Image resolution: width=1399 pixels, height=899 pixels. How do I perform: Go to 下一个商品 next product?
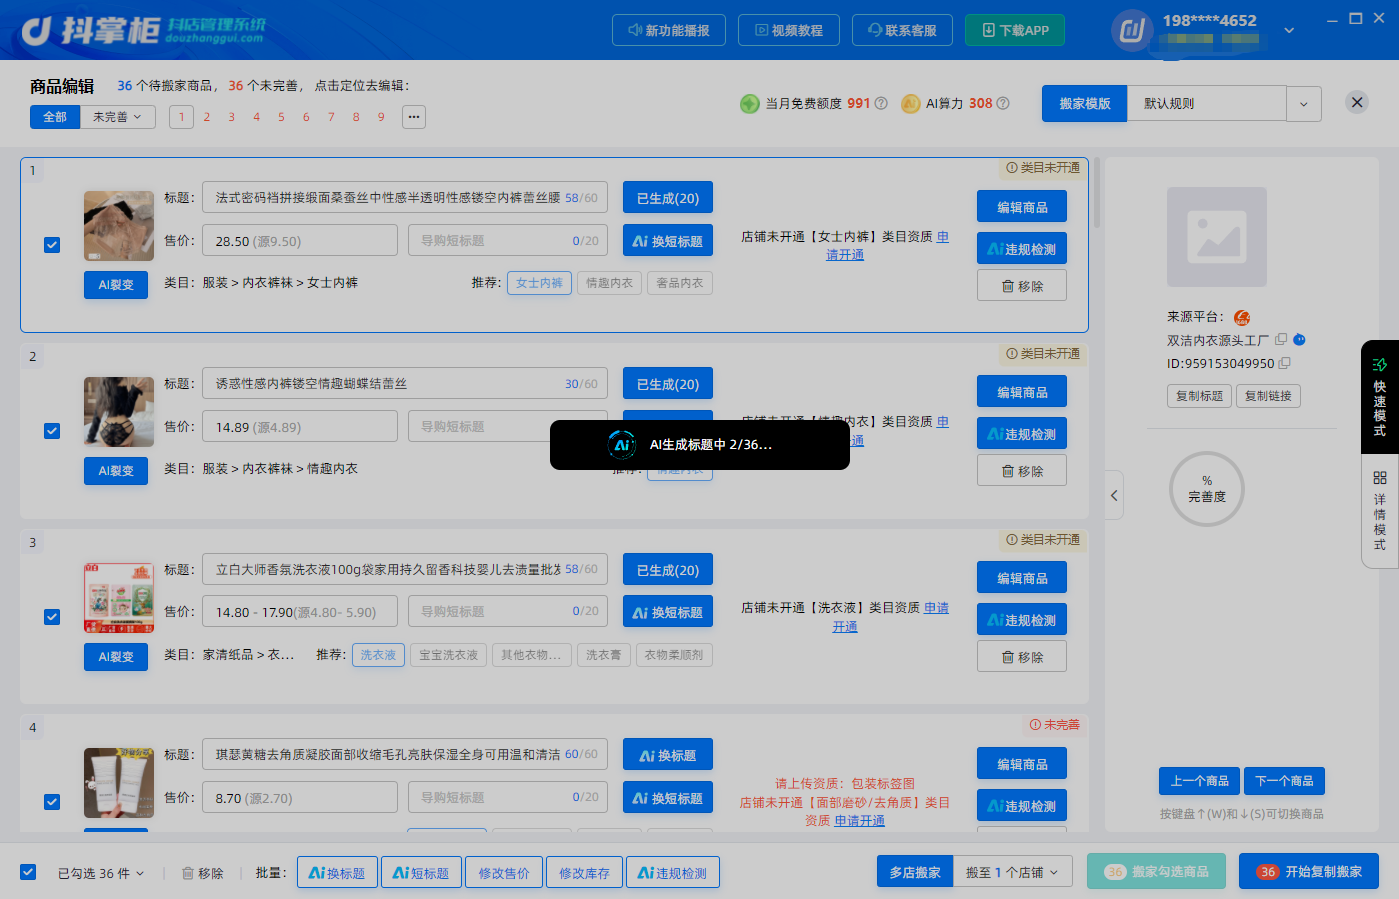pyautogui.click(x=1284, y=781)
